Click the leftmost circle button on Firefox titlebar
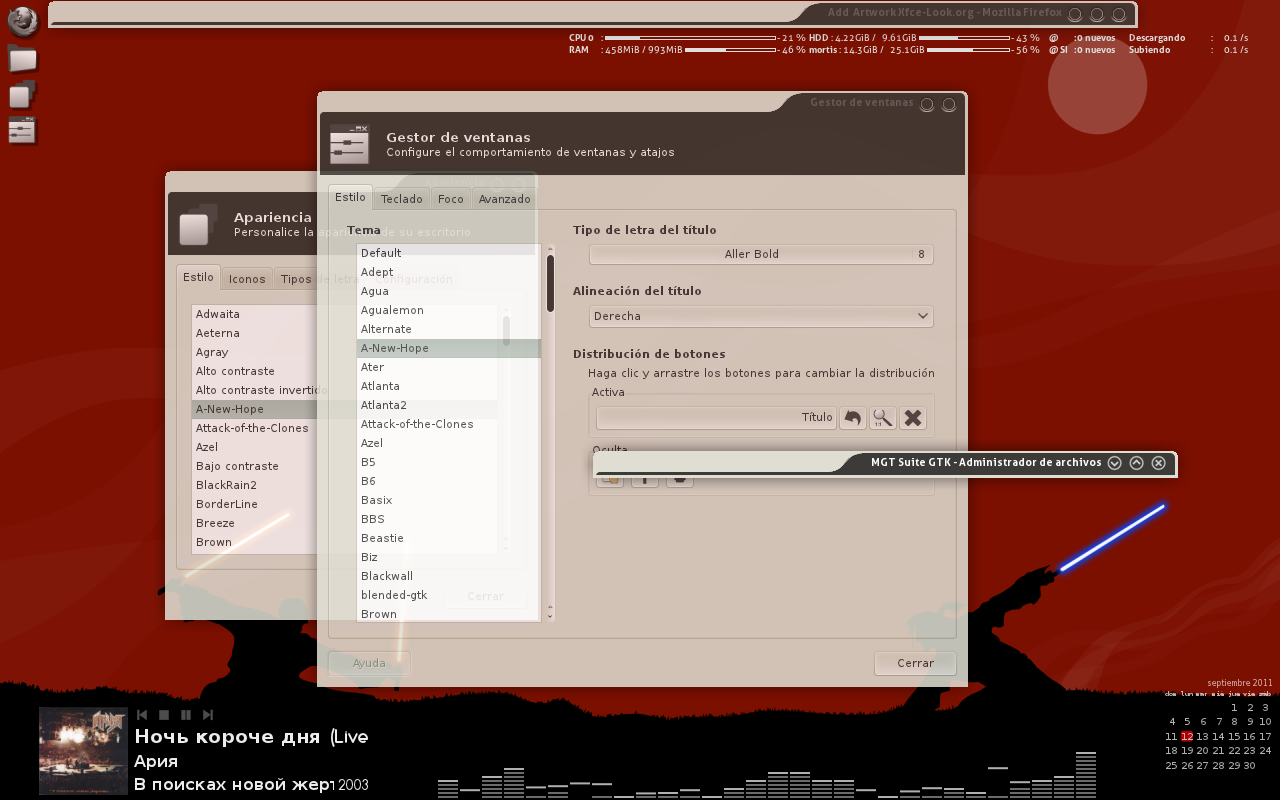 click(x=1075, y=15)
